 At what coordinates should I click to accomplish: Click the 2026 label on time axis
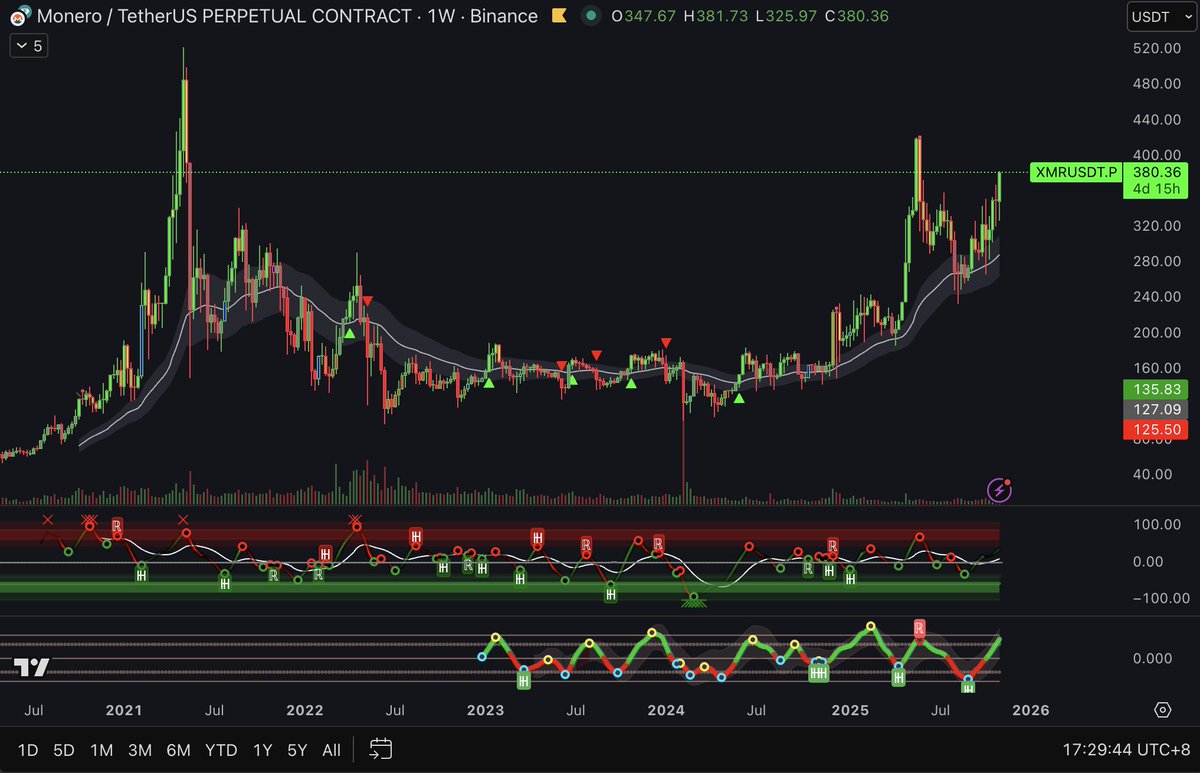1031,710
